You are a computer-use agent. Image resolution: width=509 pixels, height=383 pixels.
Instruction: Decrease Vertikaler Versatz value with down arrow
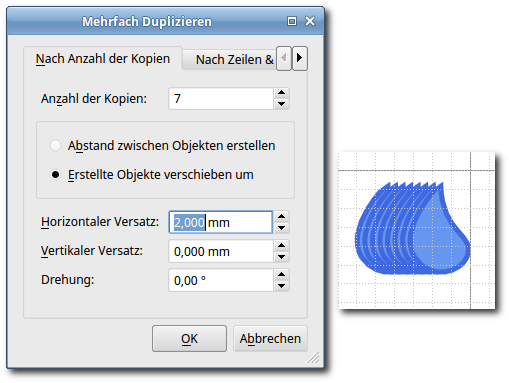[x=281, y=257]
